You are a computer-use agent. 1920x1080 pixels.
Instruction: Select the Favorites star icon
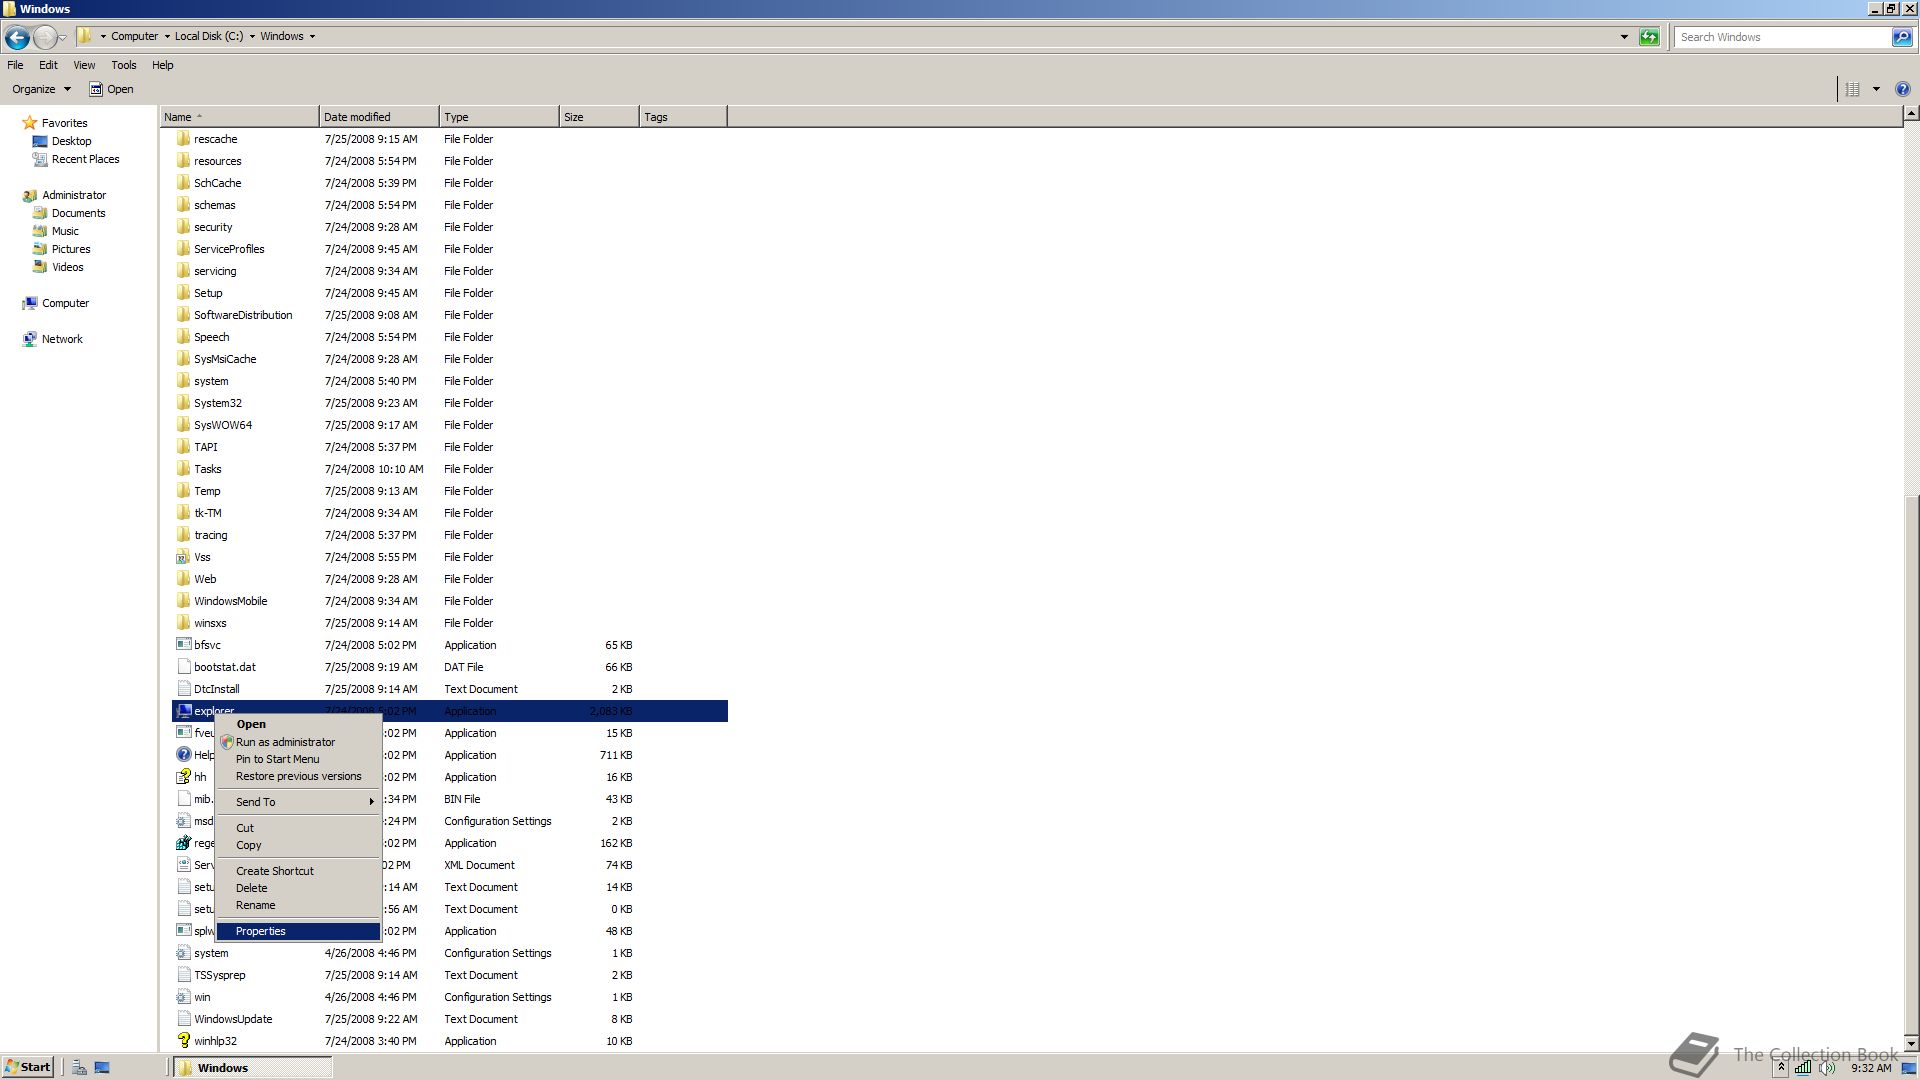[29, 123]
